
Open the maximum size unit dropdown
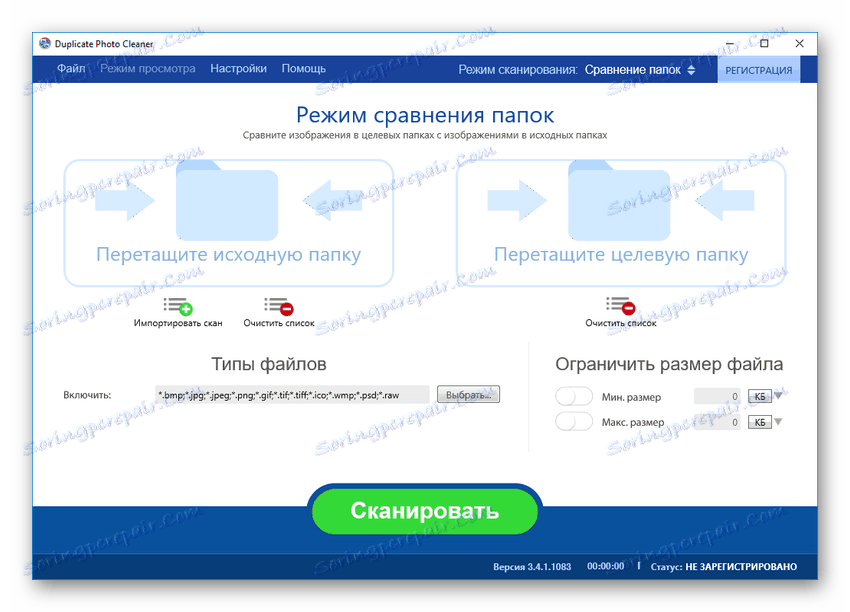tap(765, 422)
